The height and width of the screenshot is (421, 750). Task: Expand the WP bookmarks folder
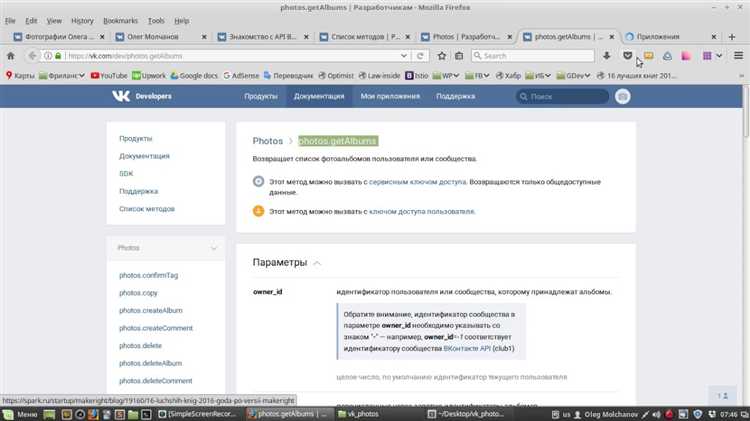pos(445,76)
